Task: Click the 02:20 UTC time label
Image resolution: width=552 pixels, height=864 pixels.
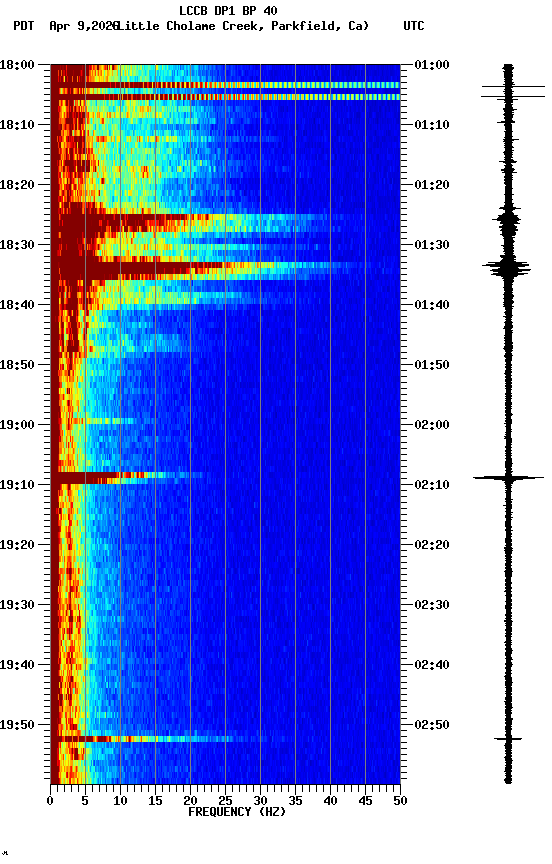Action: click(432, 545)
